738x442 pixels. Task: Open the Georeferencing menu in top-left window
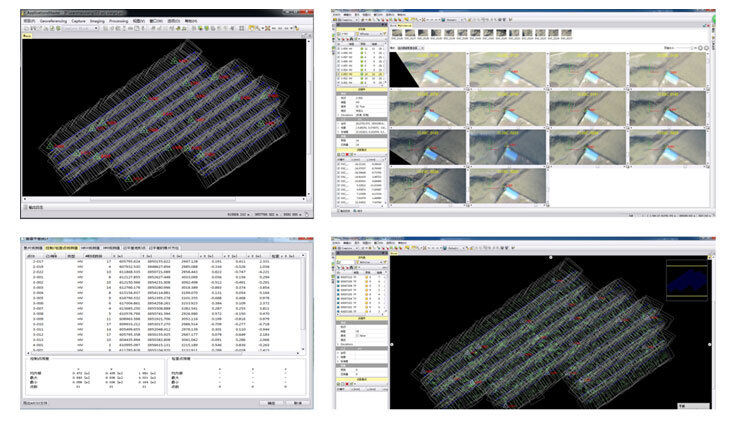tap(52, 20)
